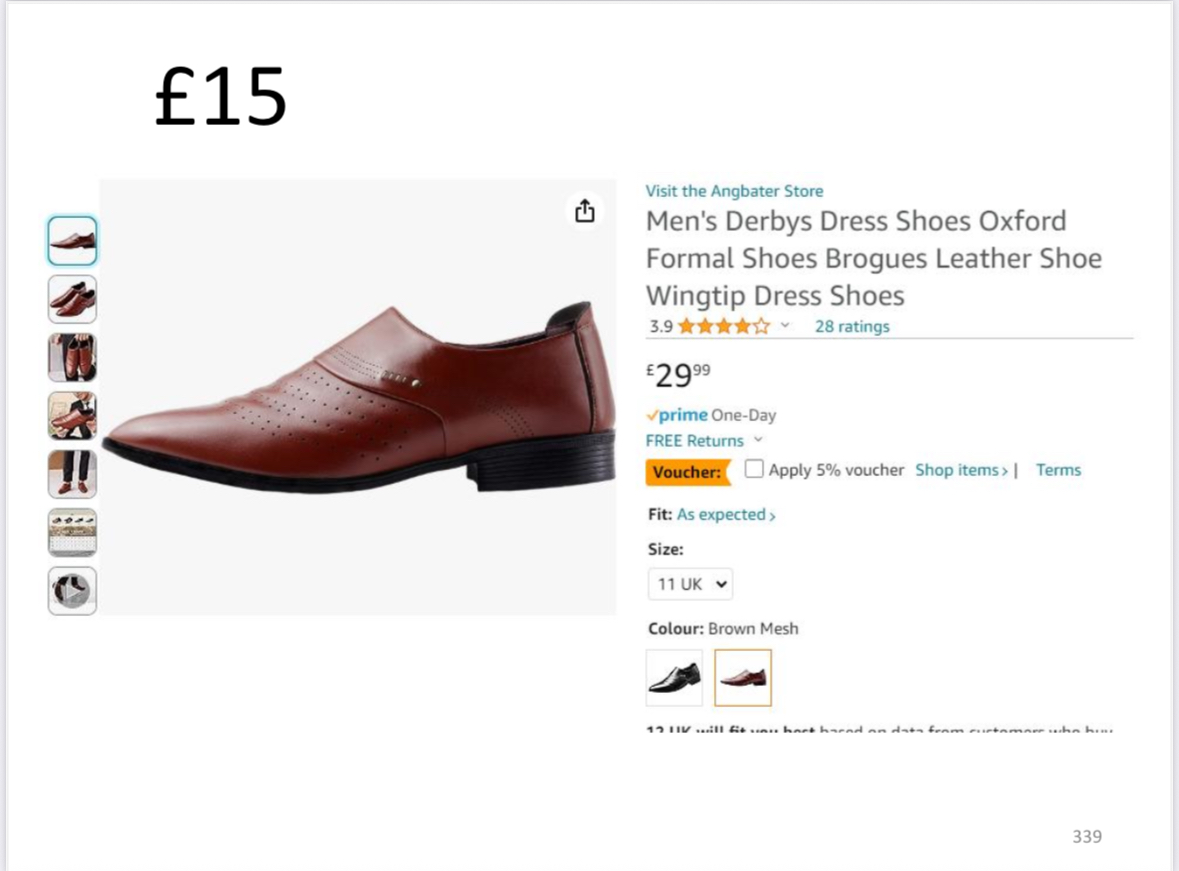This screenshot has height=871, width=1179.
Task: Open the 28 ratings link
Action: [x=851, y=326]
